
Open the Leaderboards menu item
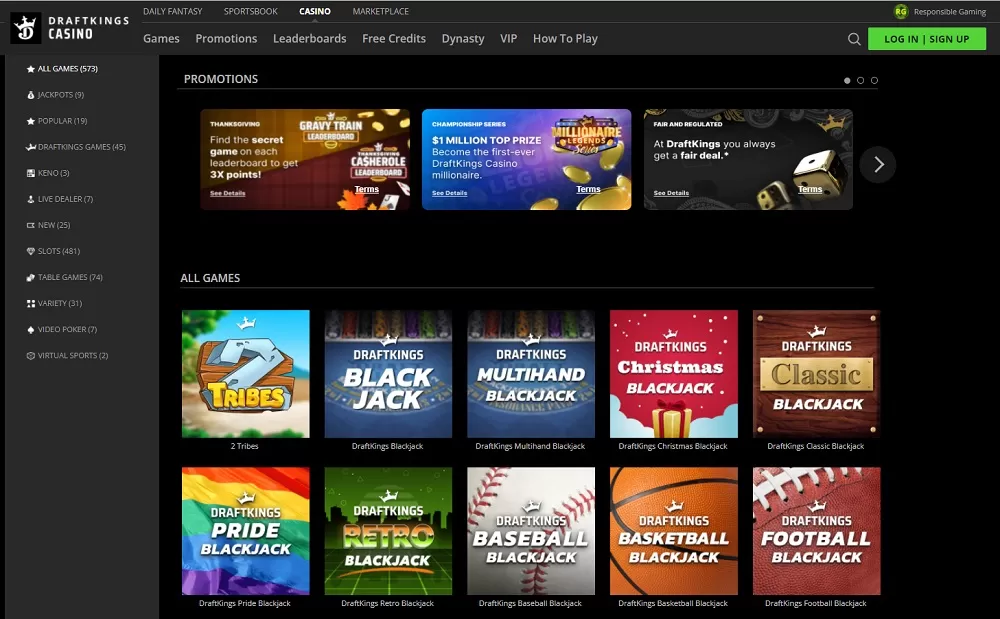coord(309,39)
